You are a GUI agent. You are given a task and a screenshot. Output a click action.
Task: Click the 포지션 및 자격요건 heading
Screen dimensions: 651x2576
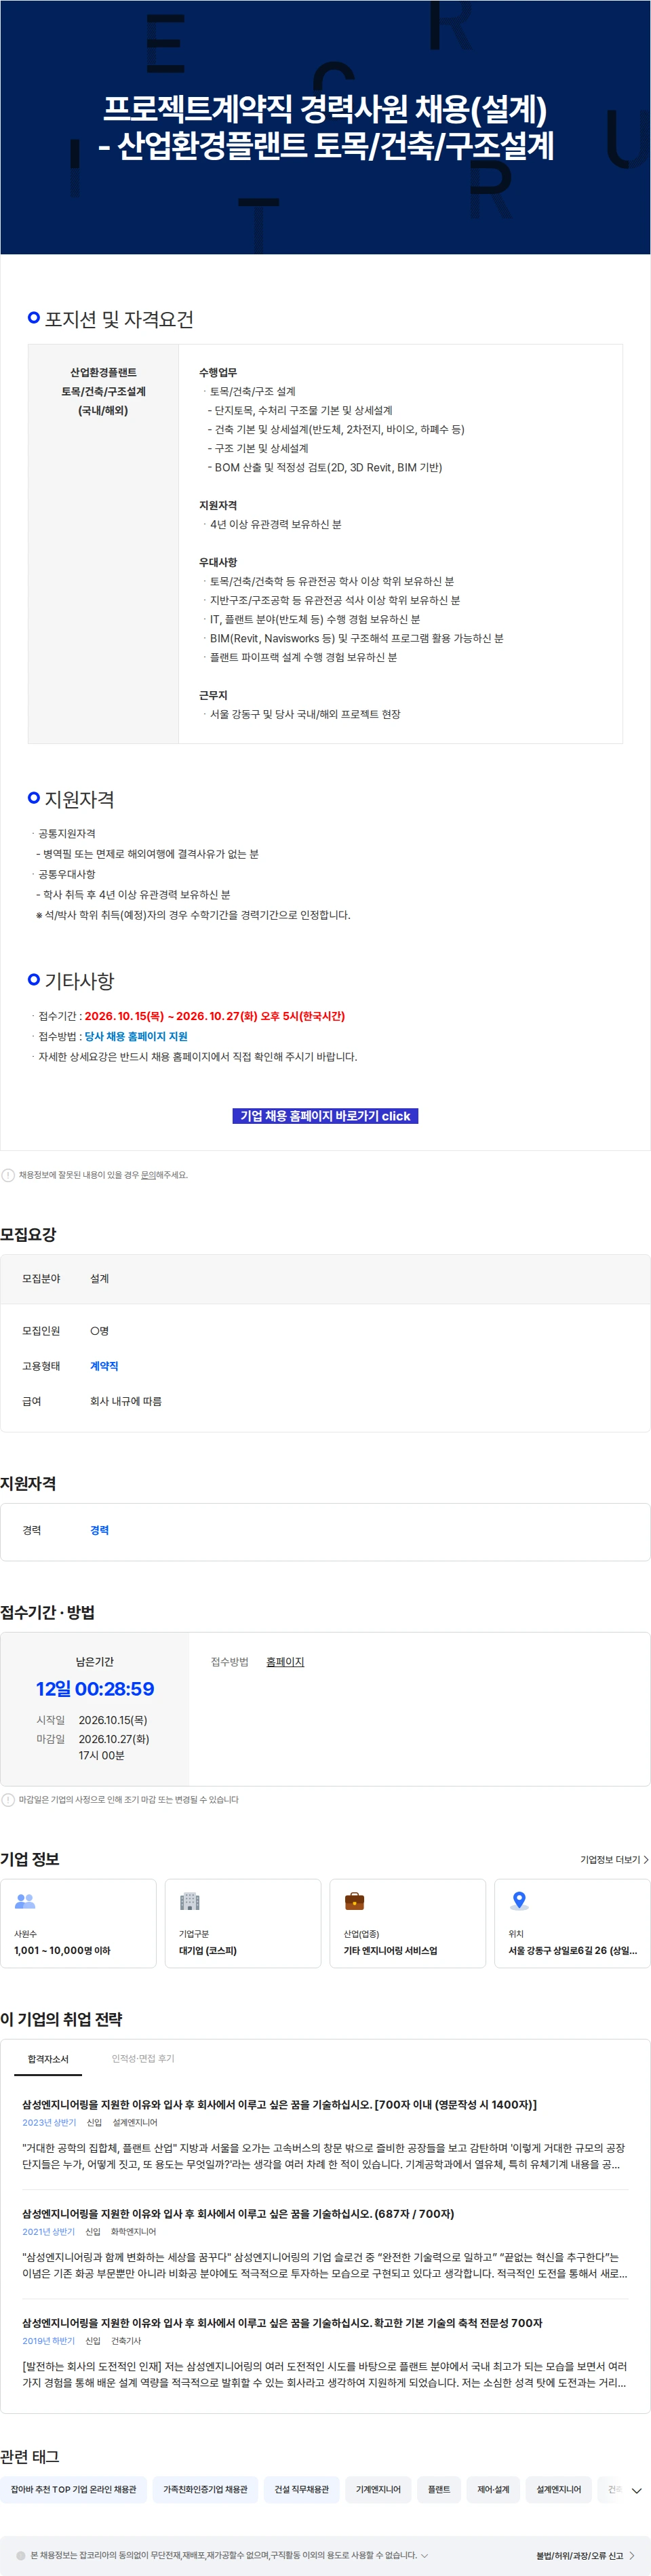coord(119,319)
